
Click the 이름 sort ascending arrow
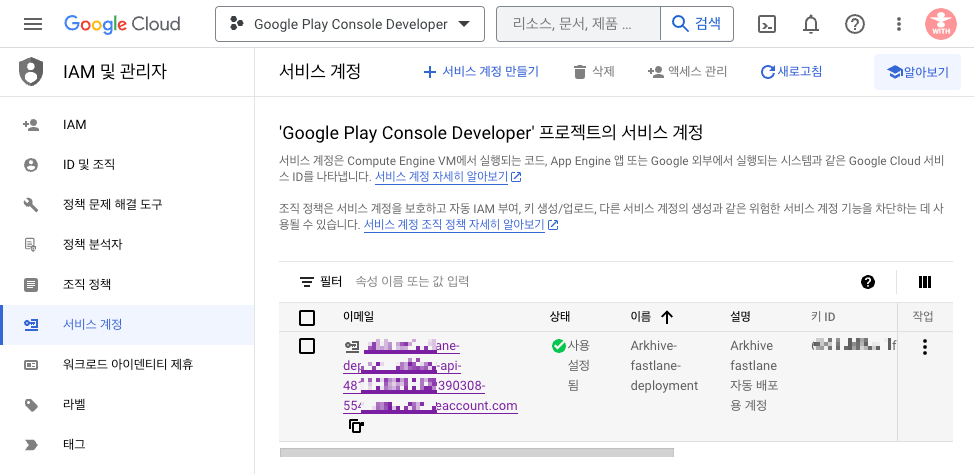tap(667, 317)
